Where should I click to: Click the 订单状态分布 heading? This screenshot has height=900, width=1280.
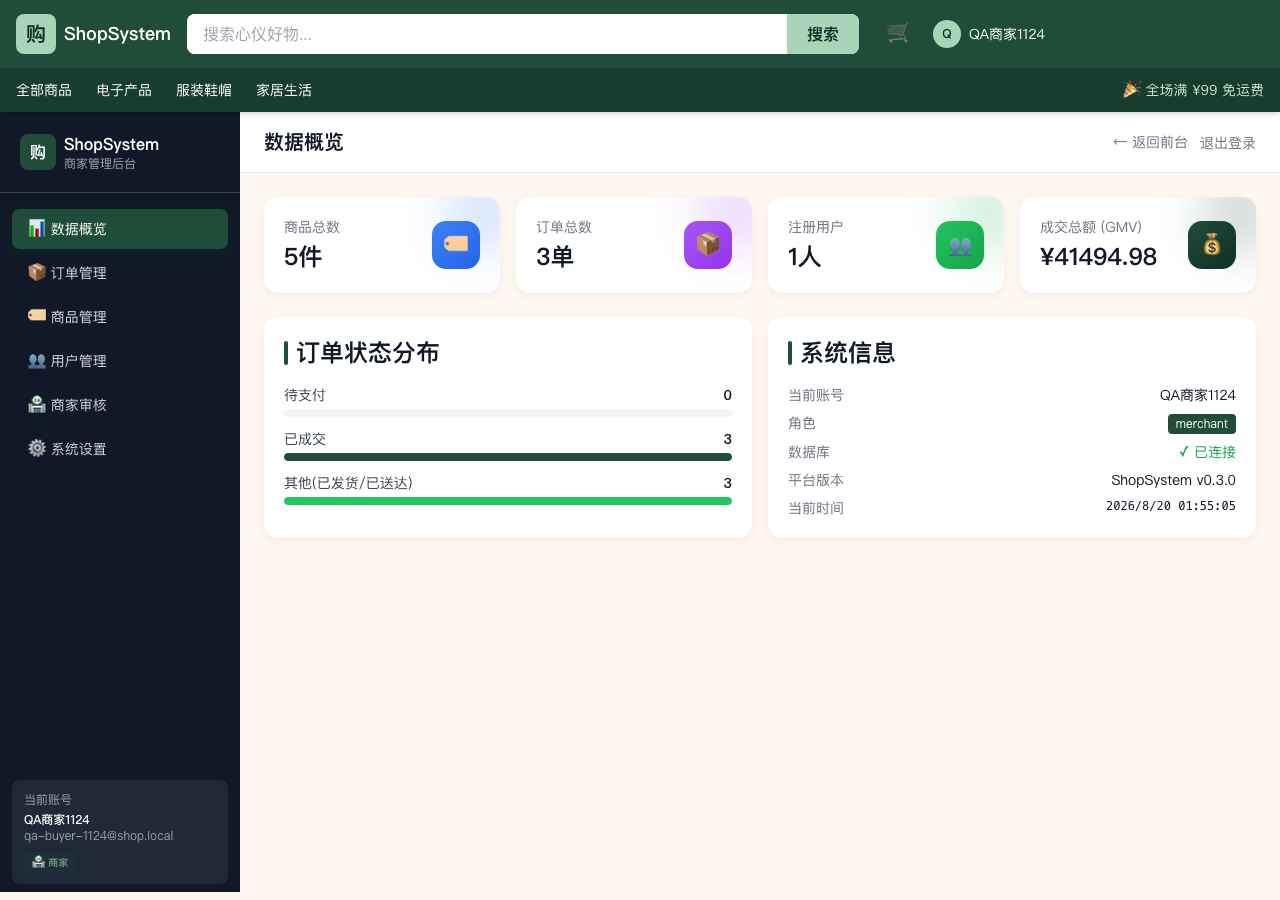(x=368, y=353)
